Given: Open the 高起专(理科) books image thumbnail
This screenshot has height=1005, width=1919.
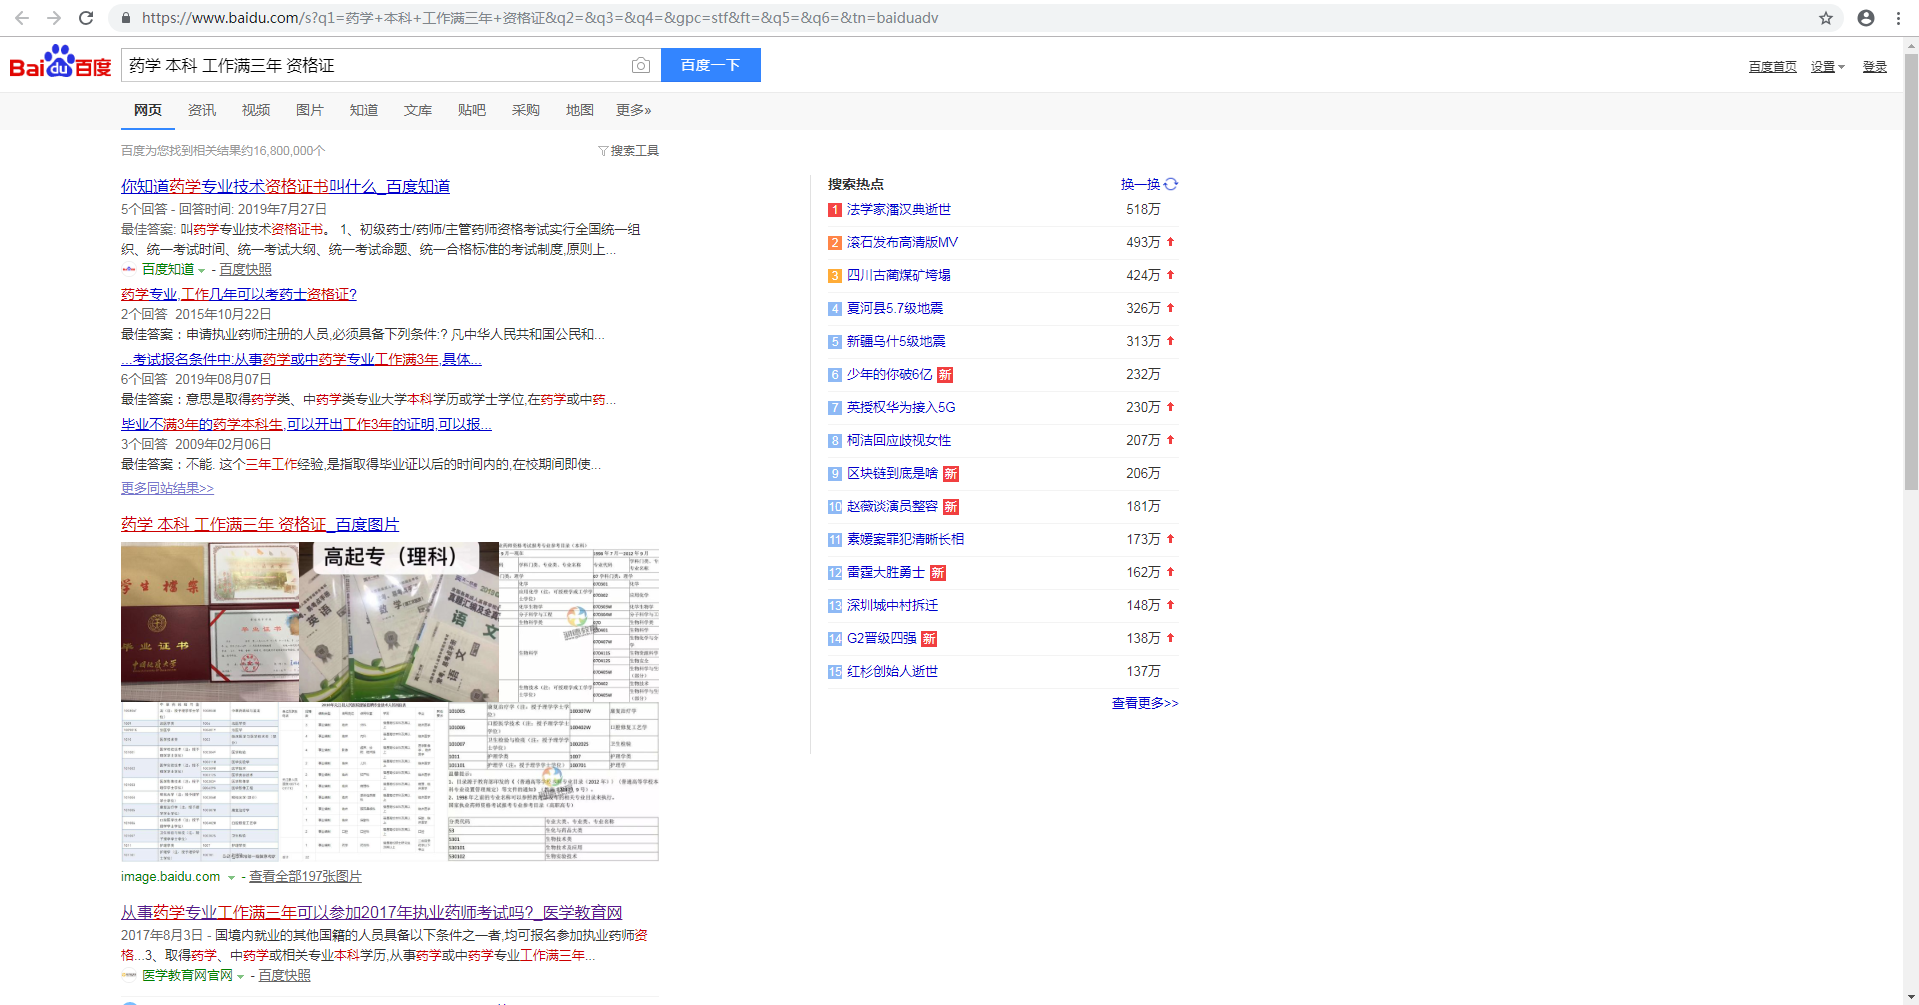Looking at the screenshot, I should tap(398, 621).
